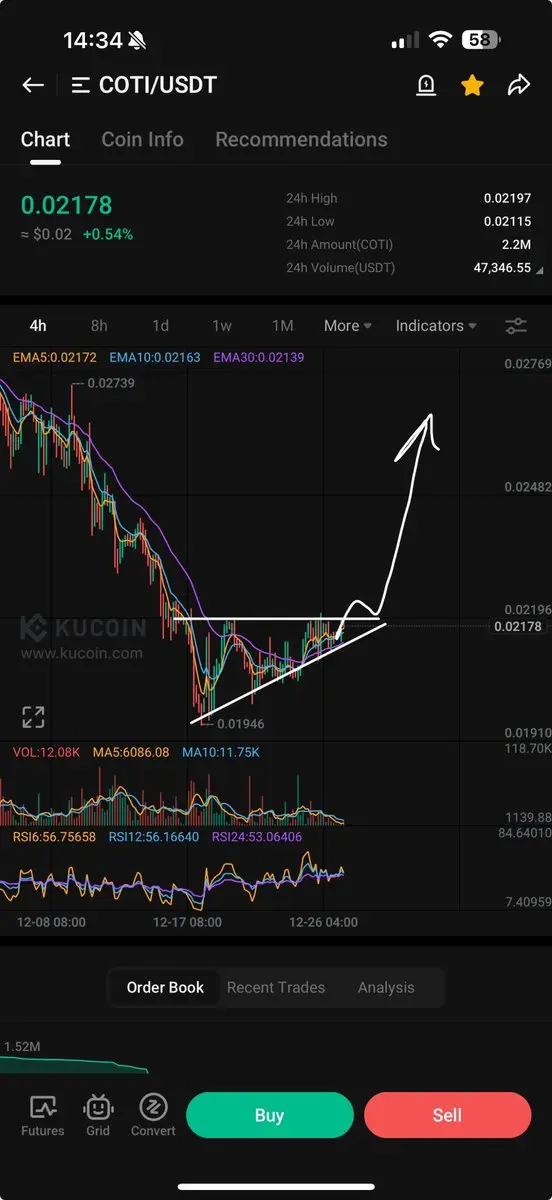The width and height of the screenshot is (552, 1200).
Task: Open the Indicators dropdown
Action: point(436,326)
